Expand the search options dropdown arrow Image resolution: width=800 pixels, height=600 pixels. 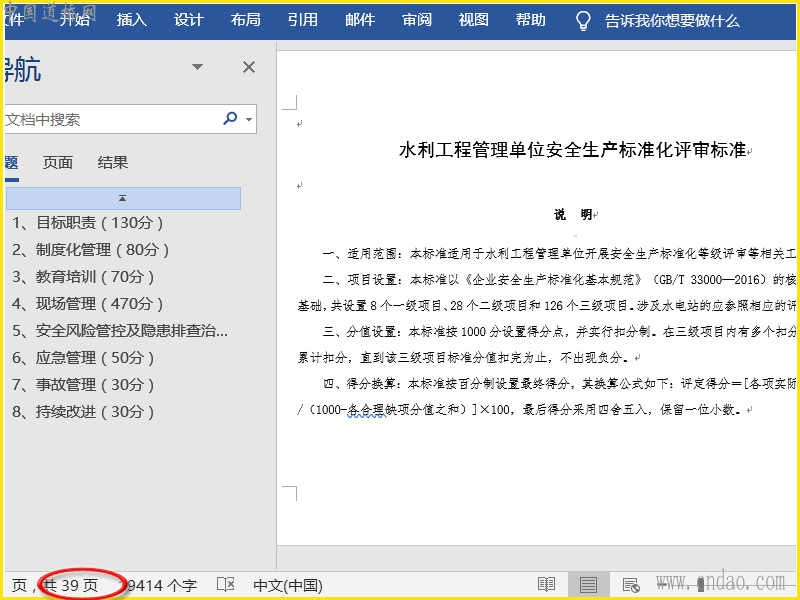pos(249,119)
